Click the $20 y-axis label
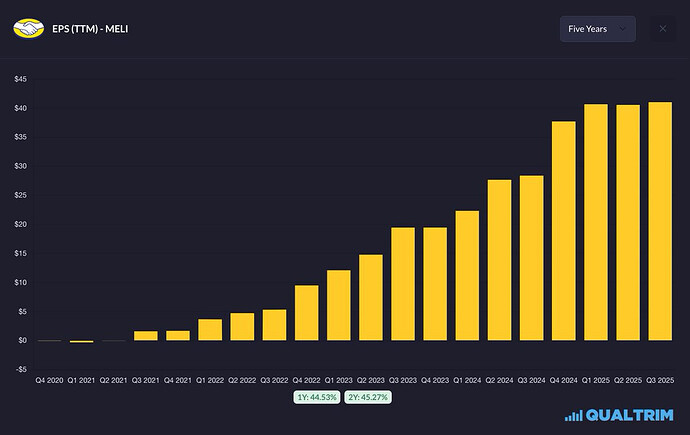Image resolution: width=690 pixels, height=435 pixels. point(21,224)
